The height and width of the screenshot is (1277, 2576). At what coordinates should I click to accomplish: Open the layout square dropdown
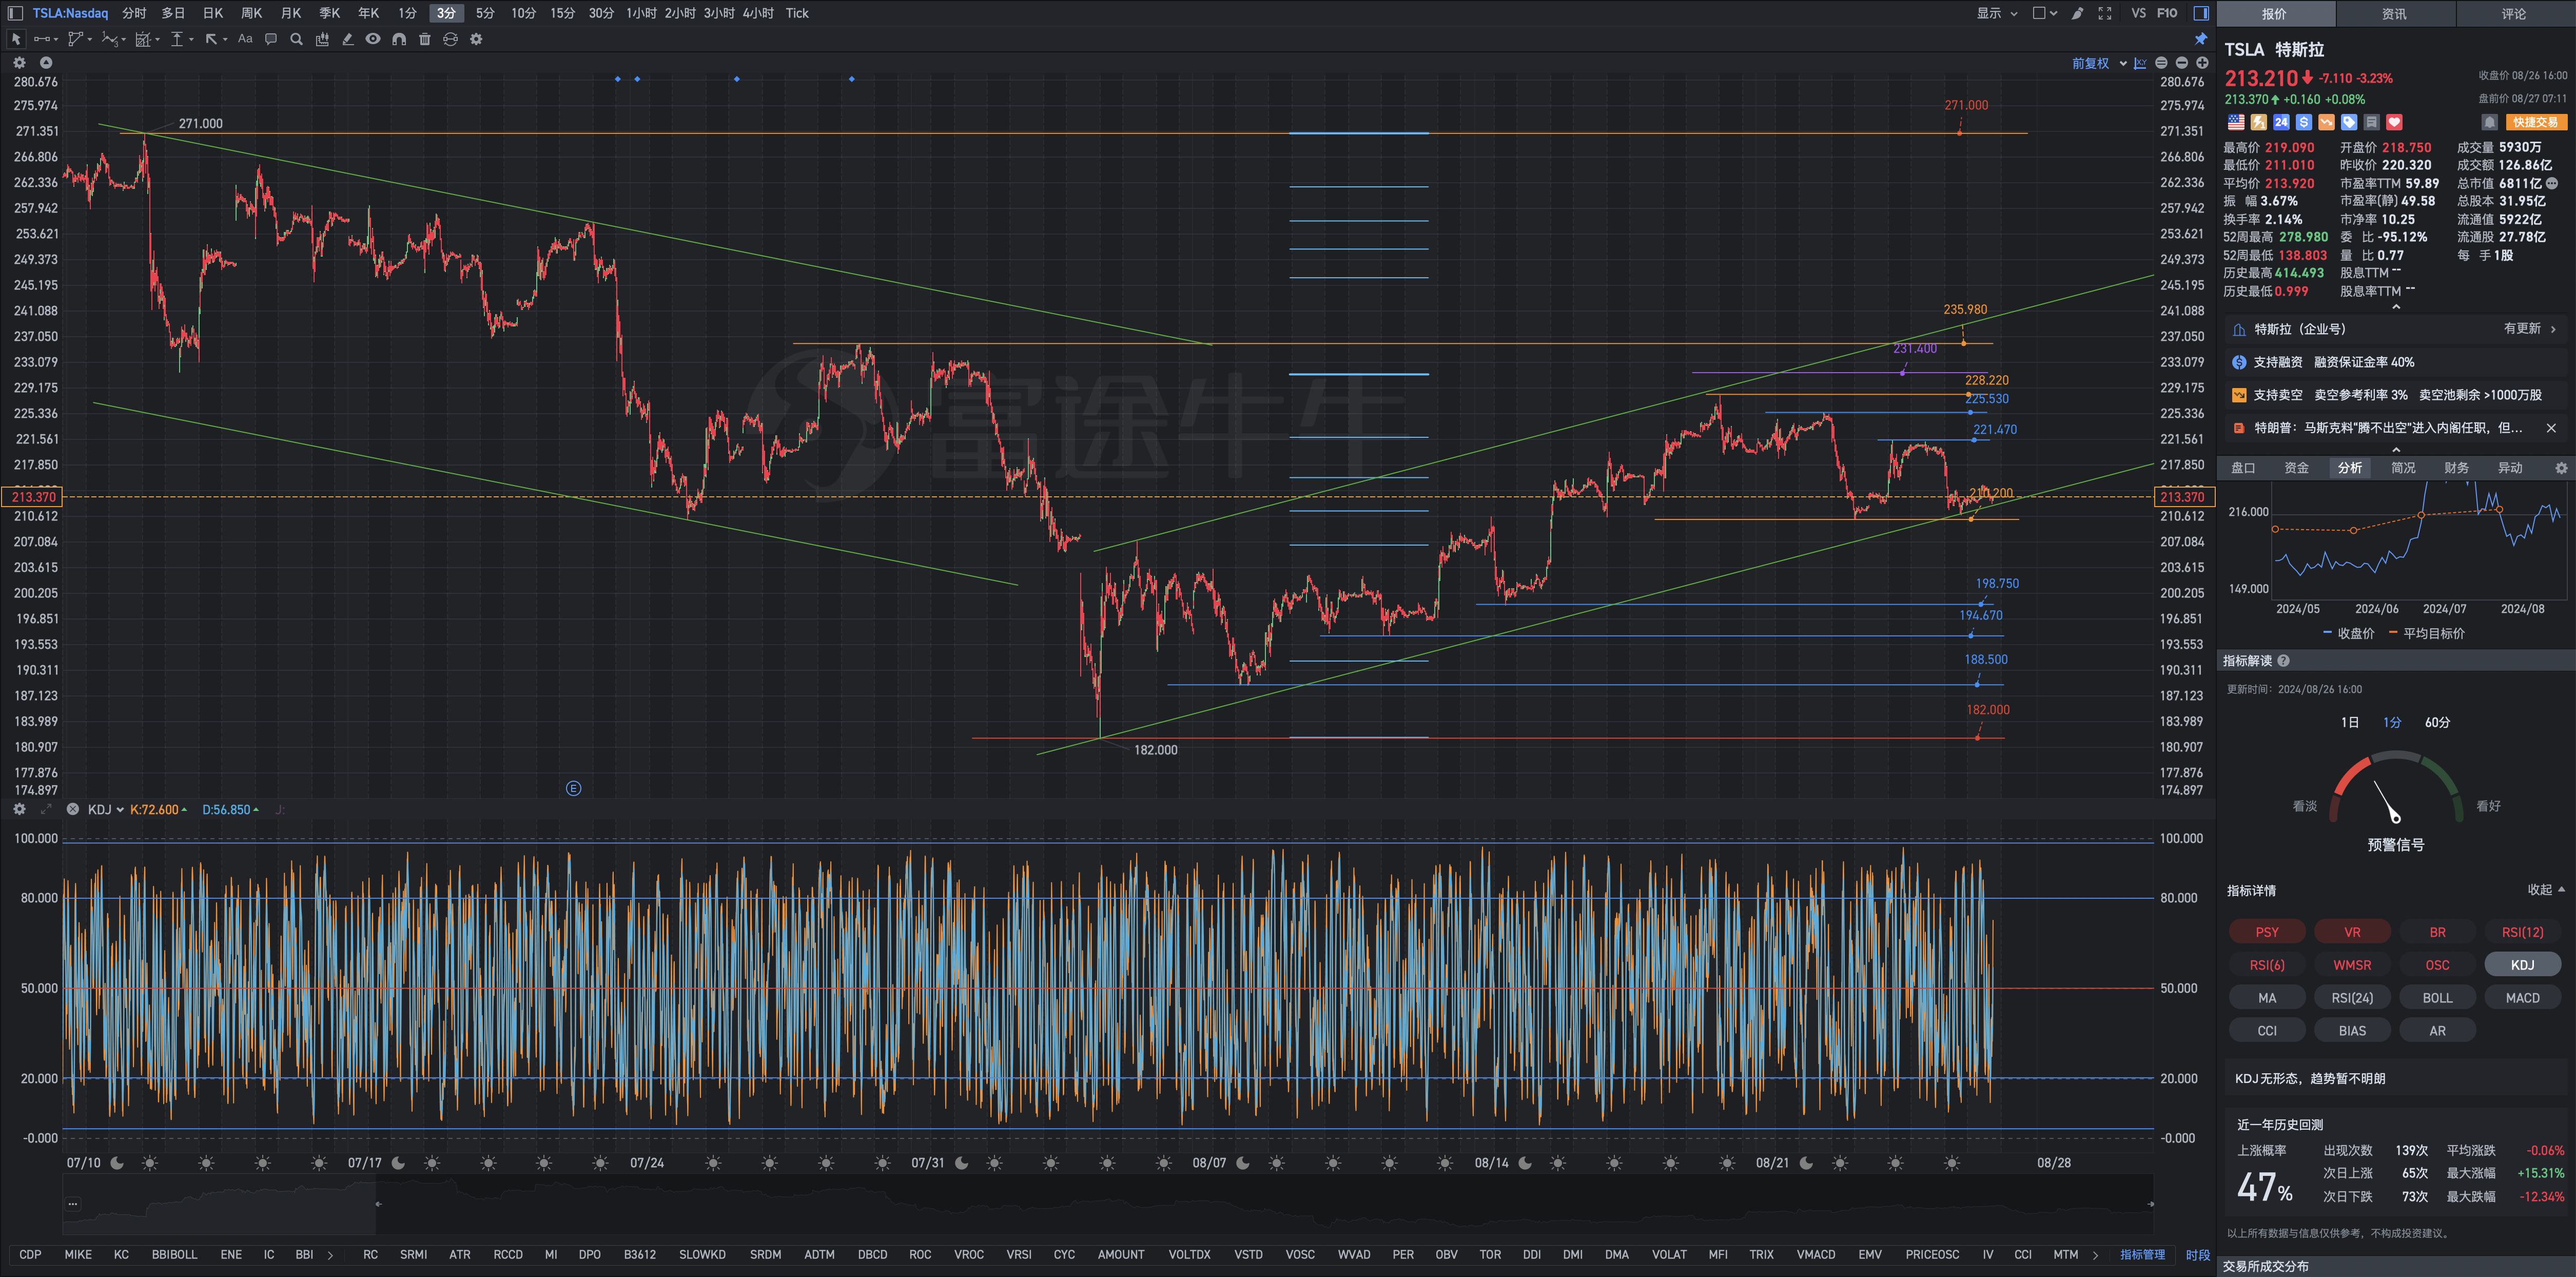(2045, 13)
